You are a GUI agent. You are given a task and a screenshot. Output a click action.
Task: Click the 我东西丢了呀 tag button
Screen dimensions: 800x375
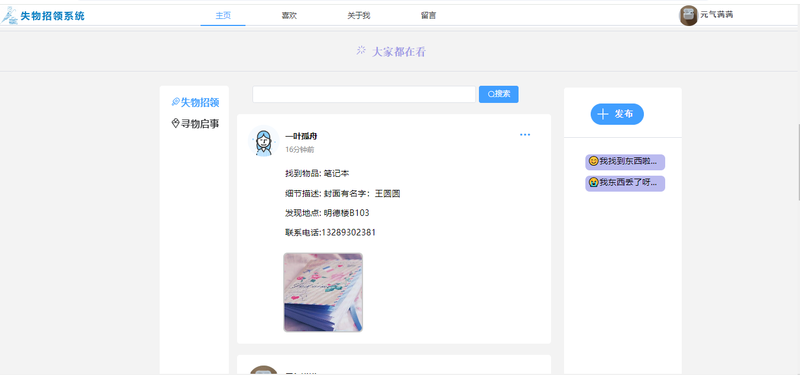pos(625,183)
